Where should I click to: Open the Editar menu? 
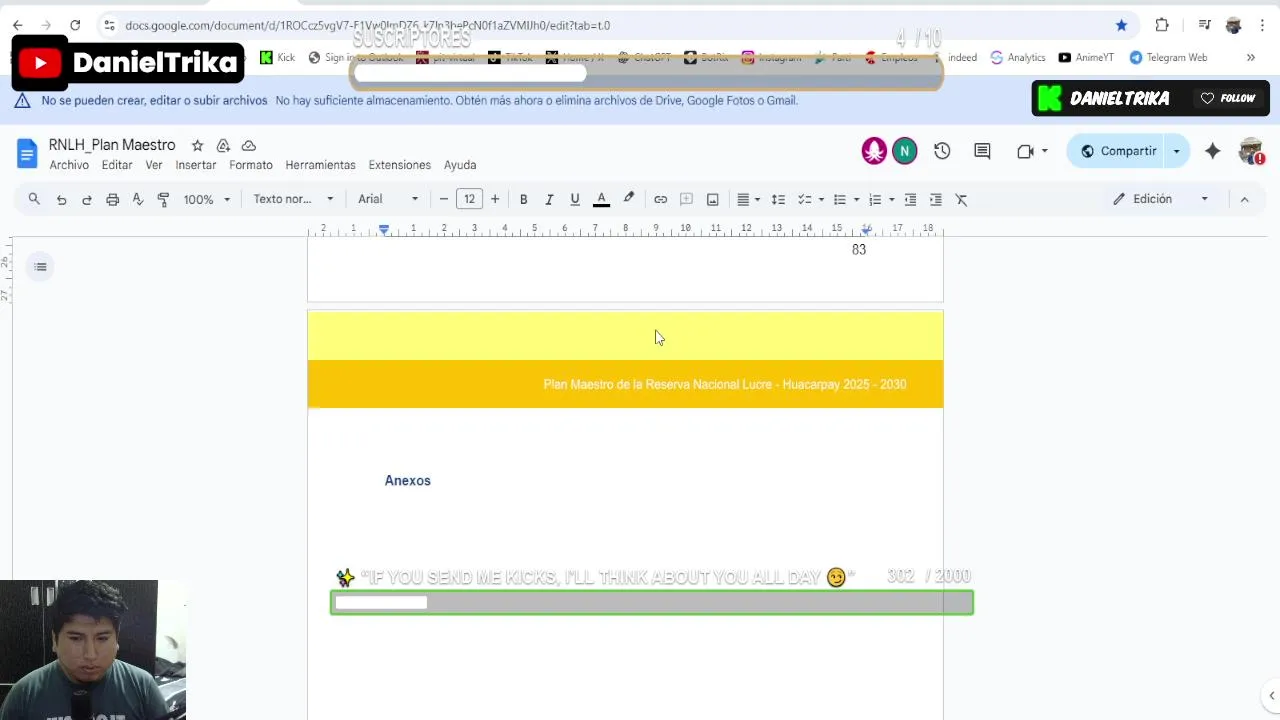(x=117, y=165)
